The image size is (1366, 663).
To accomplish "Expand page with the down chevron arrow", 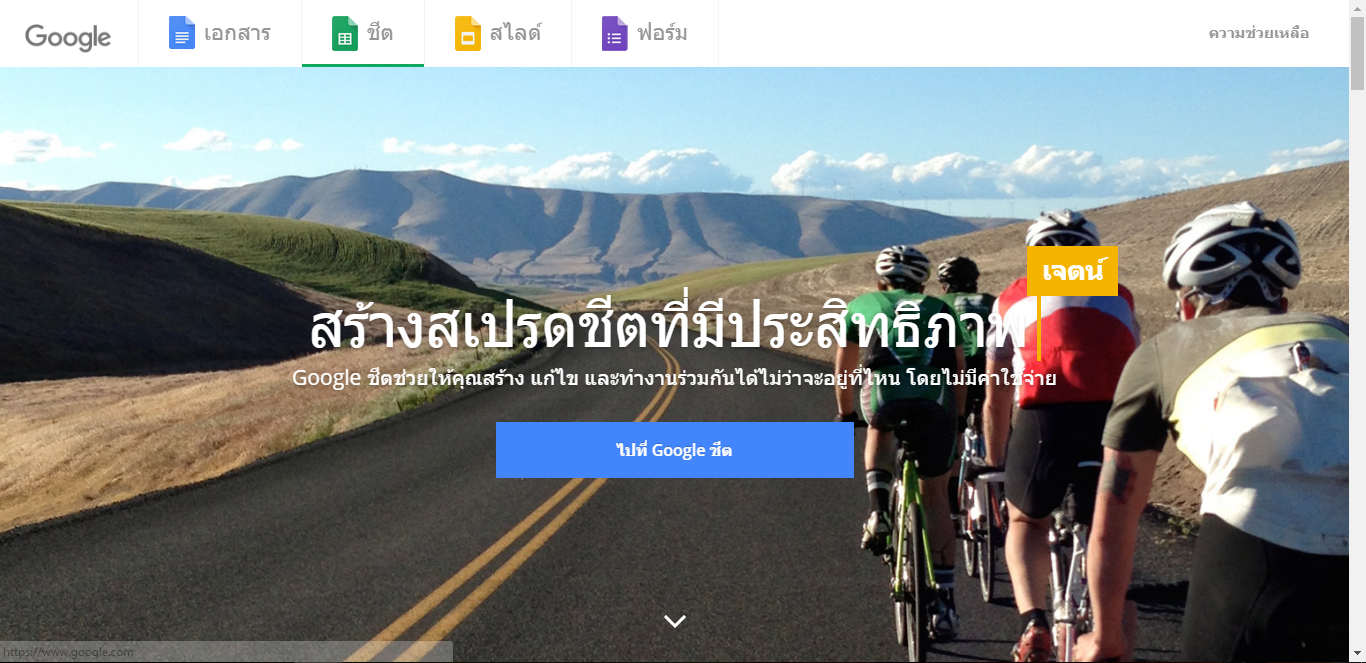I will point(675,621).
